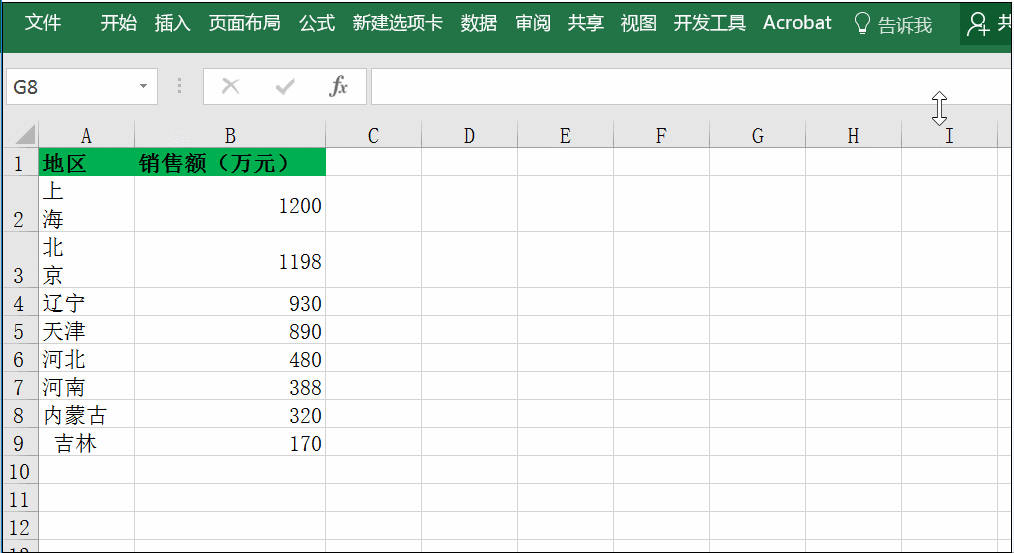The height and width of the screenshot is (553, 1014).
Task: Click the cancel X formula icon
Action: [230, 86]
